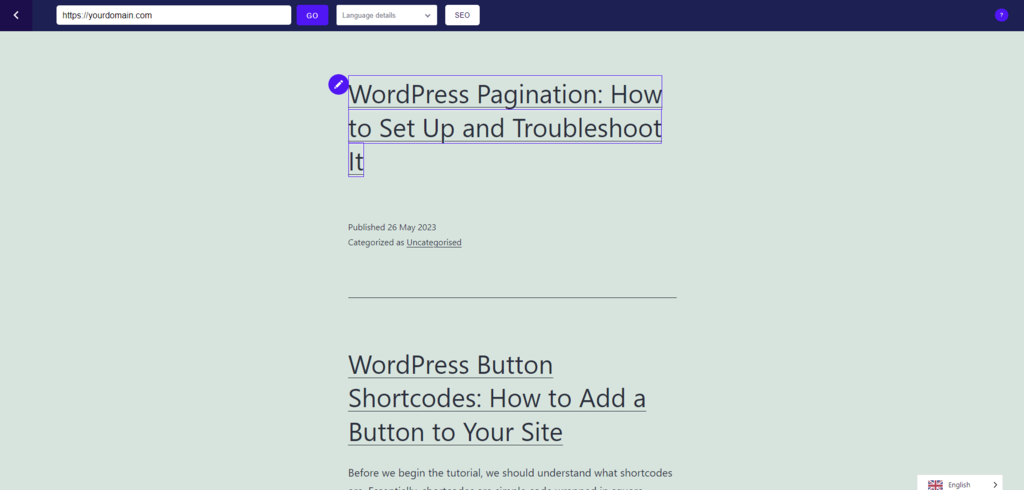Expand the English language switcher arrow
The width and height of the screenshot is (1024, 490).
995,485
